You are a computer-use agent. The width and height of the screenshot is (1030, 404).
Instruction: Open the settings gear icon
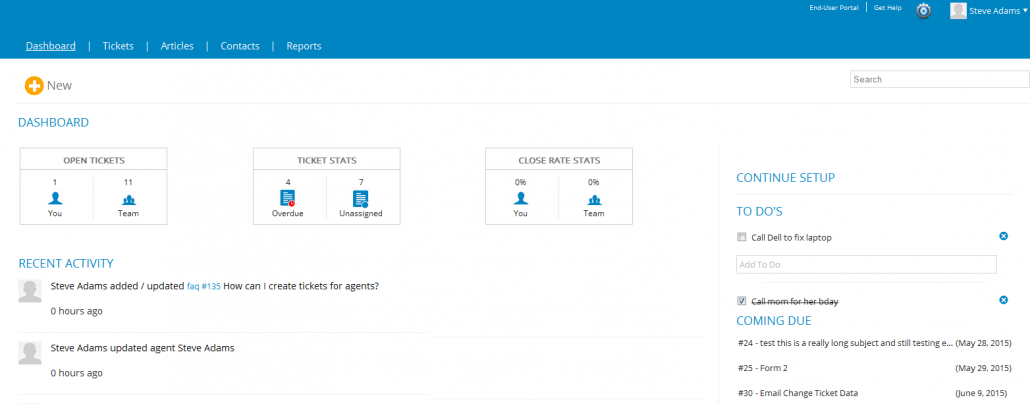click(924, 11)
